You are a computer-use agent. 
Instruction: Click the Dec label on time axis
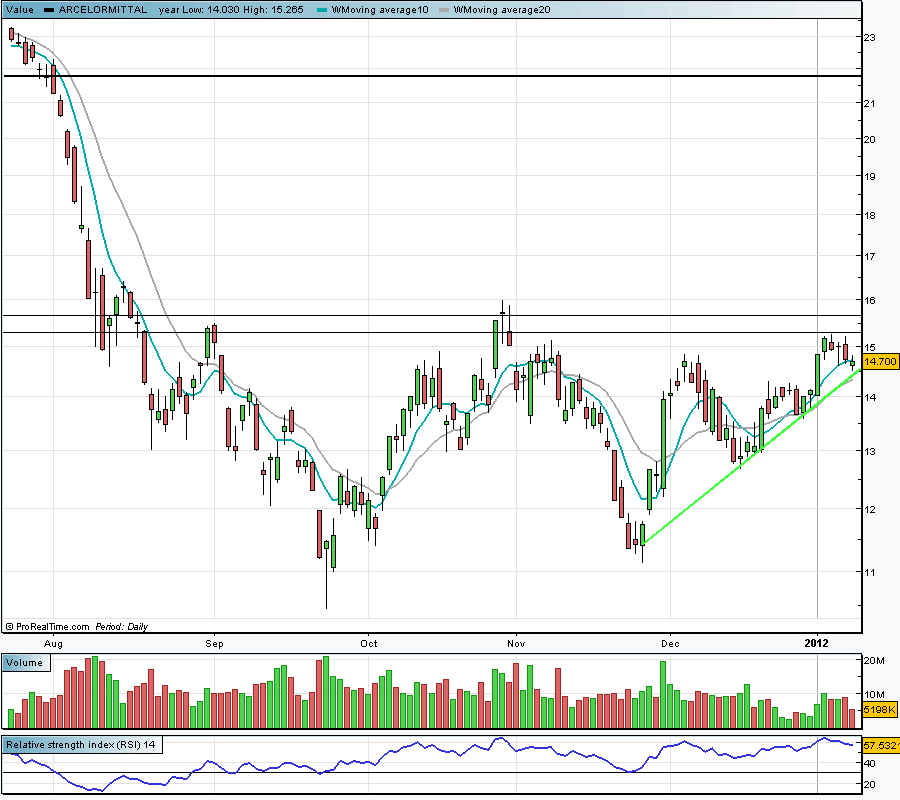[670, 643]
